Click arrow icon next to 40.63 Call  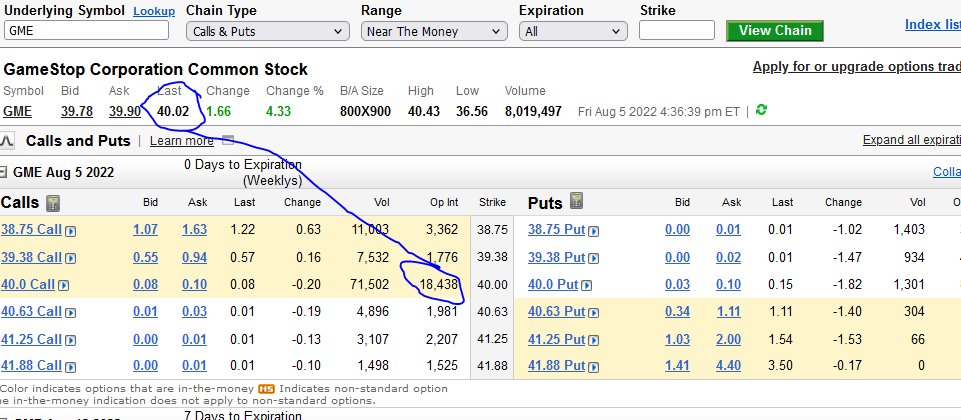point(71,313)
